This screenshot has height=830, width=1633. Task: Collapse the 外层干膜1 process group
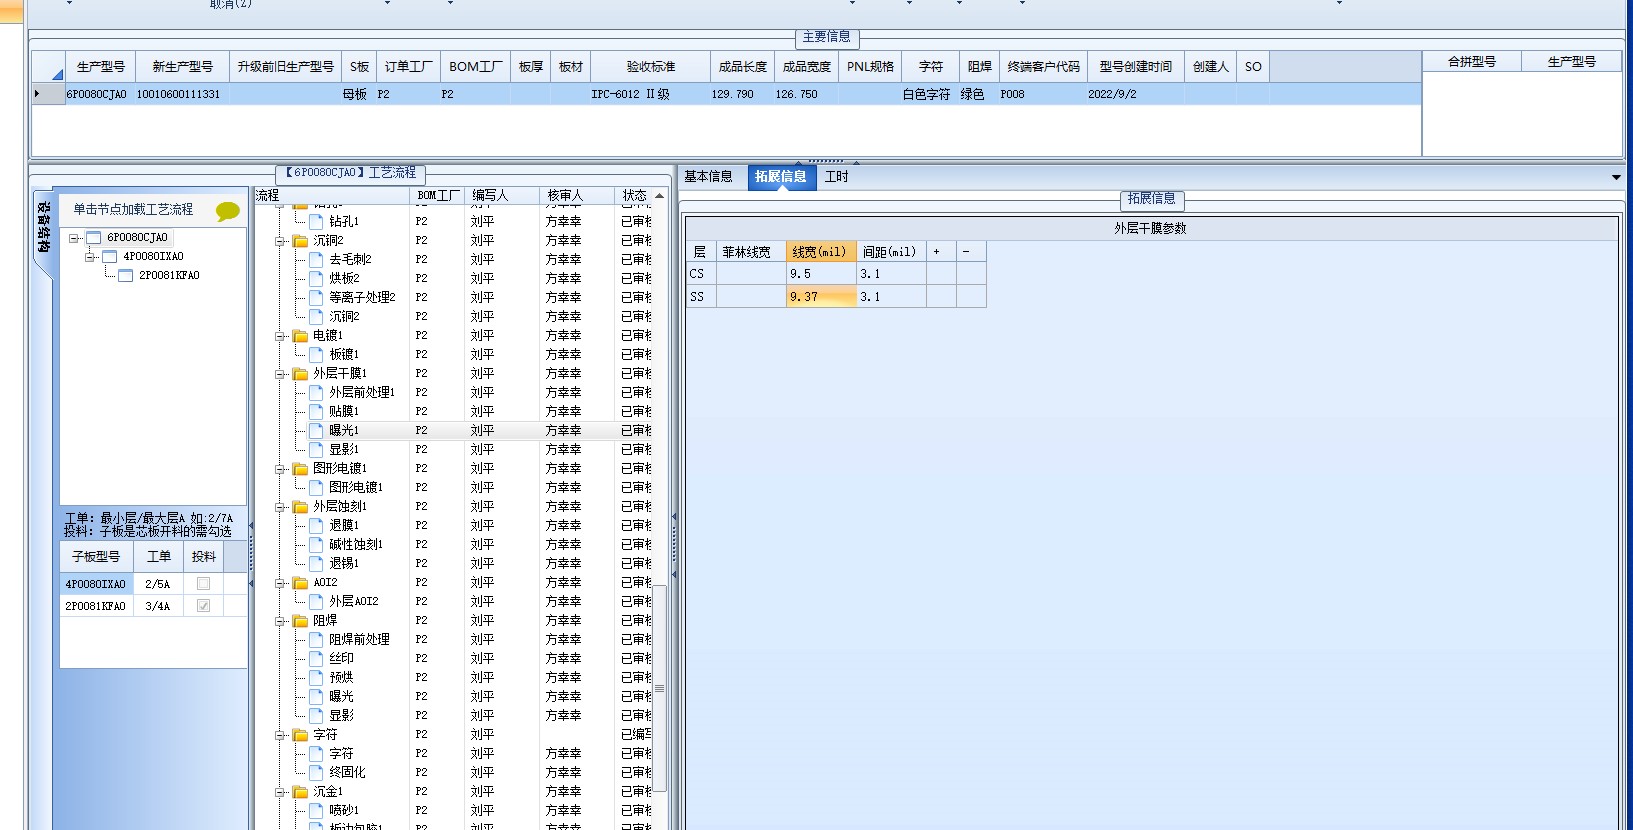pos(281,374)
